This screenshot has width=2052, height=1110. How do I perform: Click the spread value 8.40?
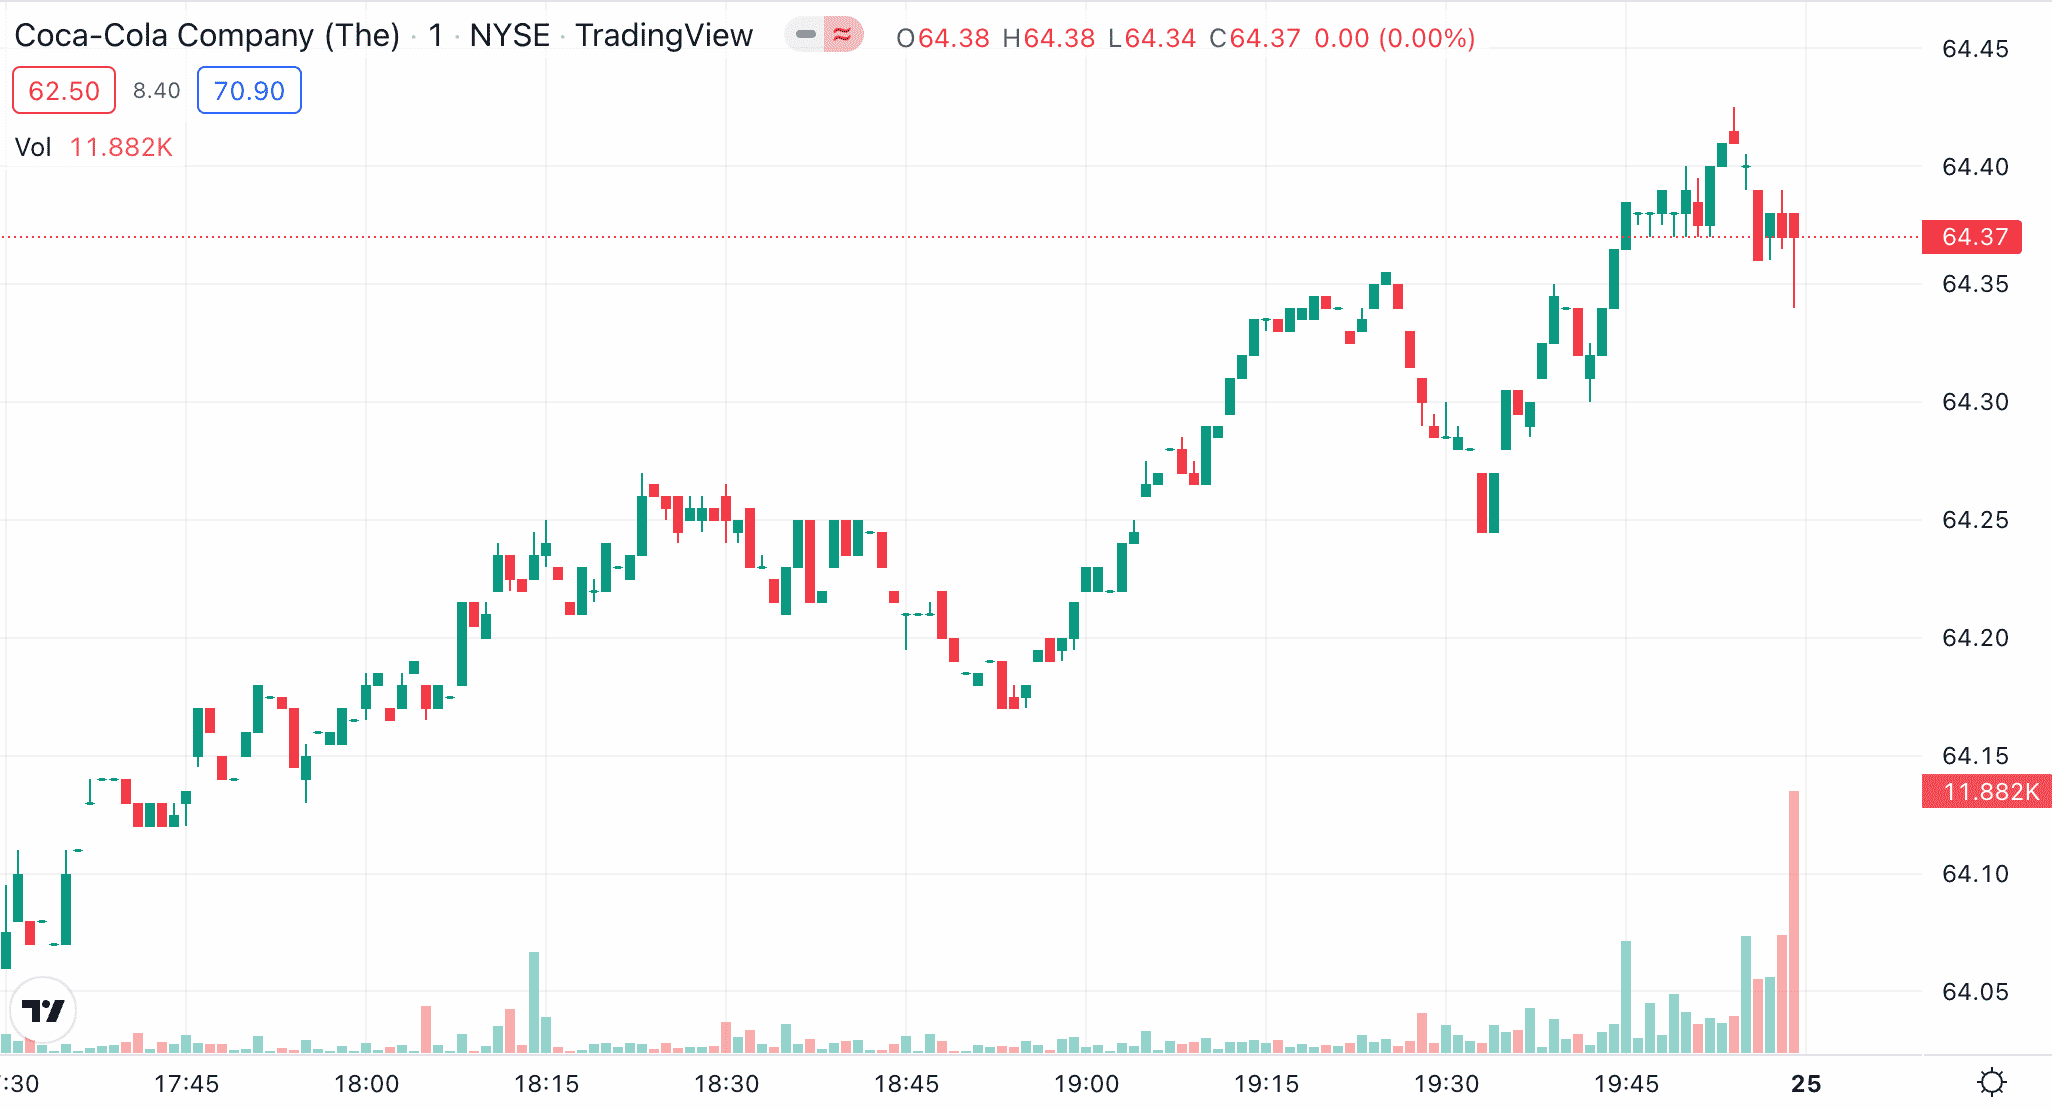157,91
